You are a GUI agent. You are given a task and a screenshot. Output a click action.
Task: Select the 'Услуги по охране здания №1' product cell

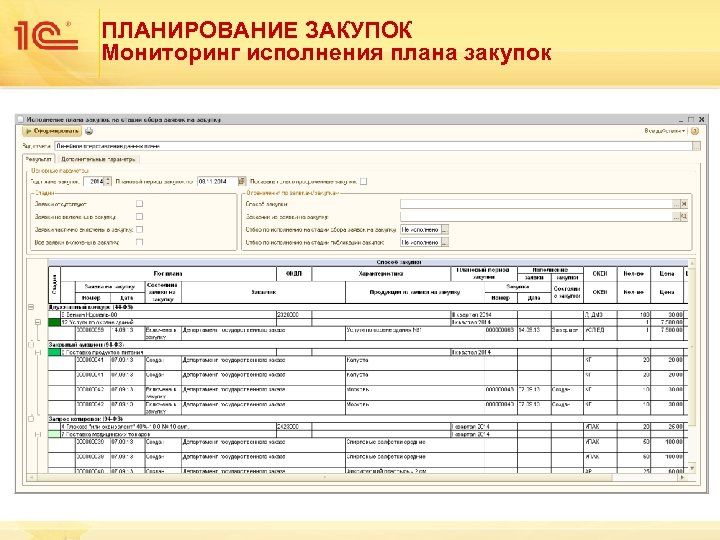[415, 333]
